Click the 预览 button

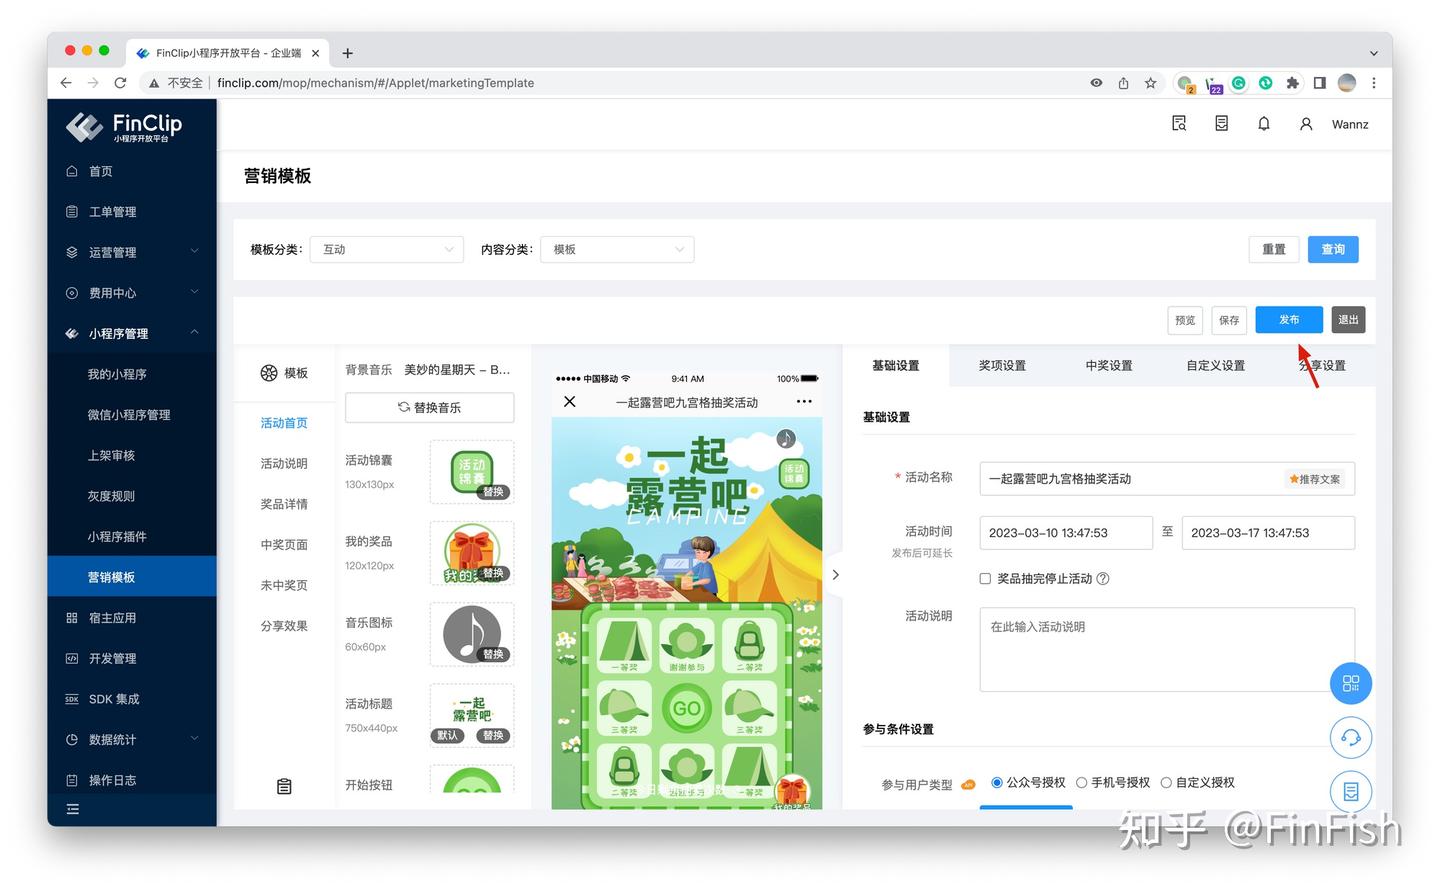coord(1185,320)
